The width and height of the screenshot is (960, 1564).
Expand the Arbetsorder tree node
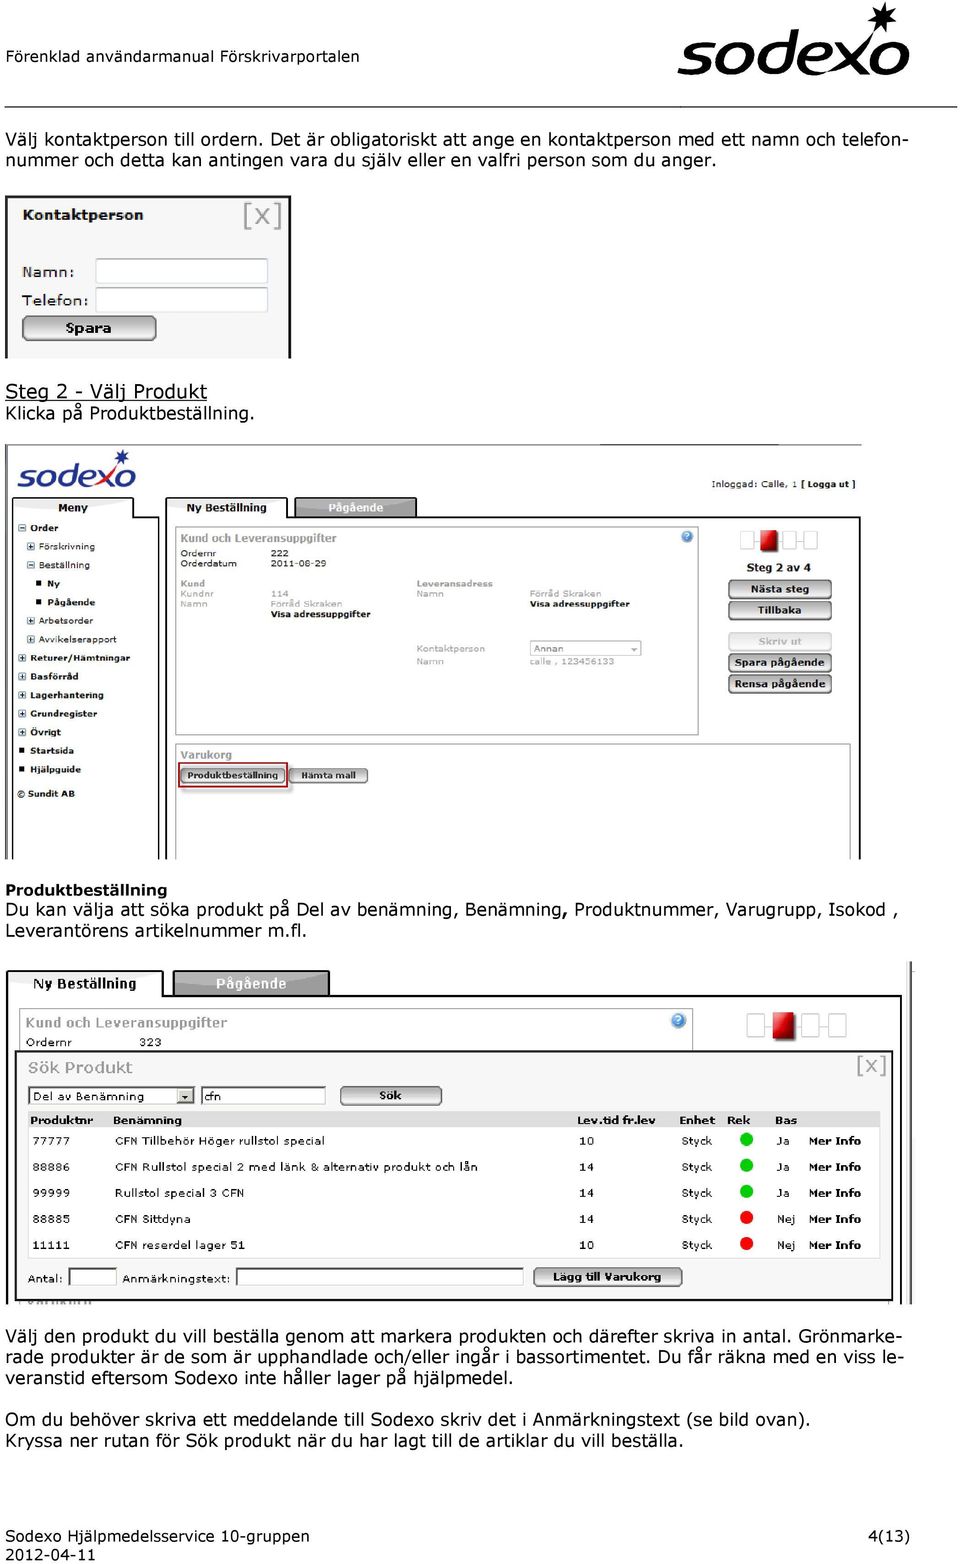[31, 621]
